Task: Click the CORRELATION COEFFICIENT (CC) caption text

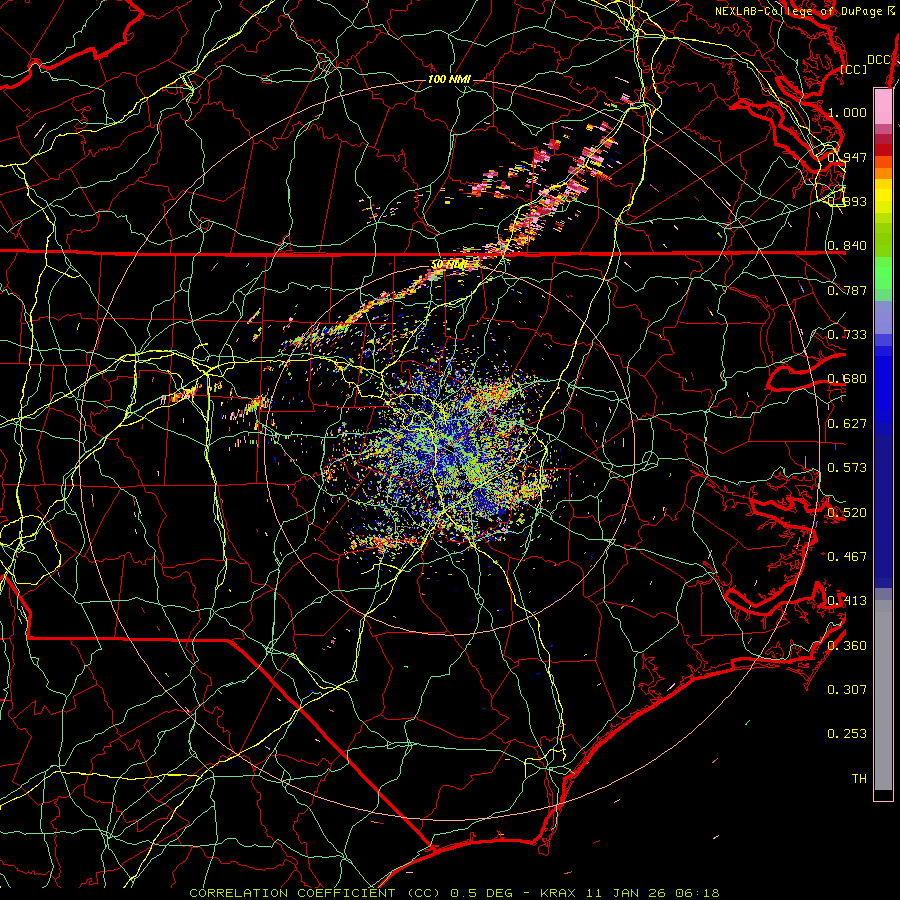Action: coord(315,893)
